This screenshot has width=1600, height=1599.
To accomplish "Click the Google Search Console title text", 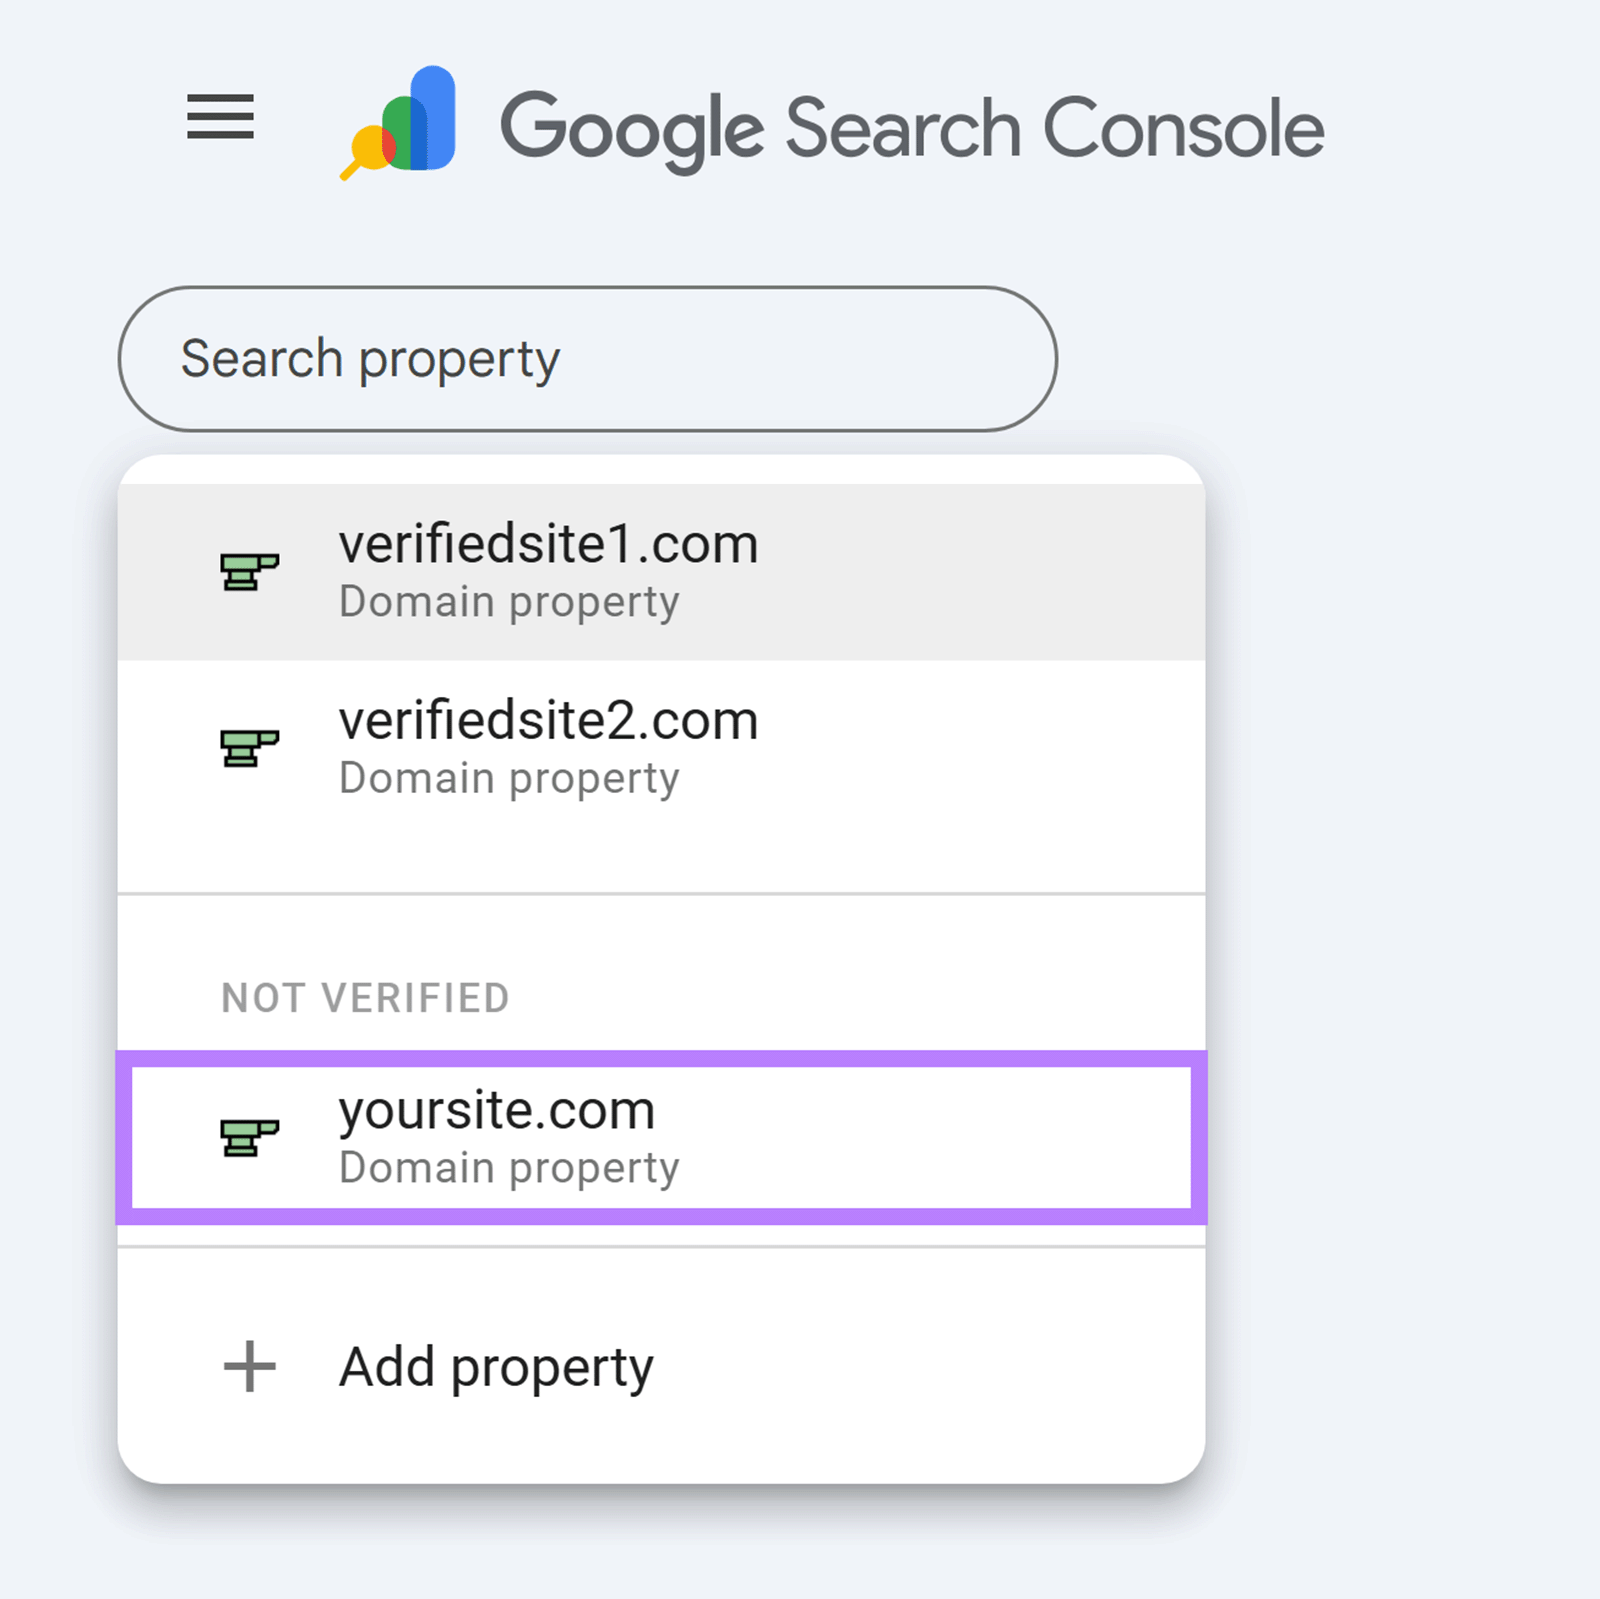I will [x=910, y=127].
